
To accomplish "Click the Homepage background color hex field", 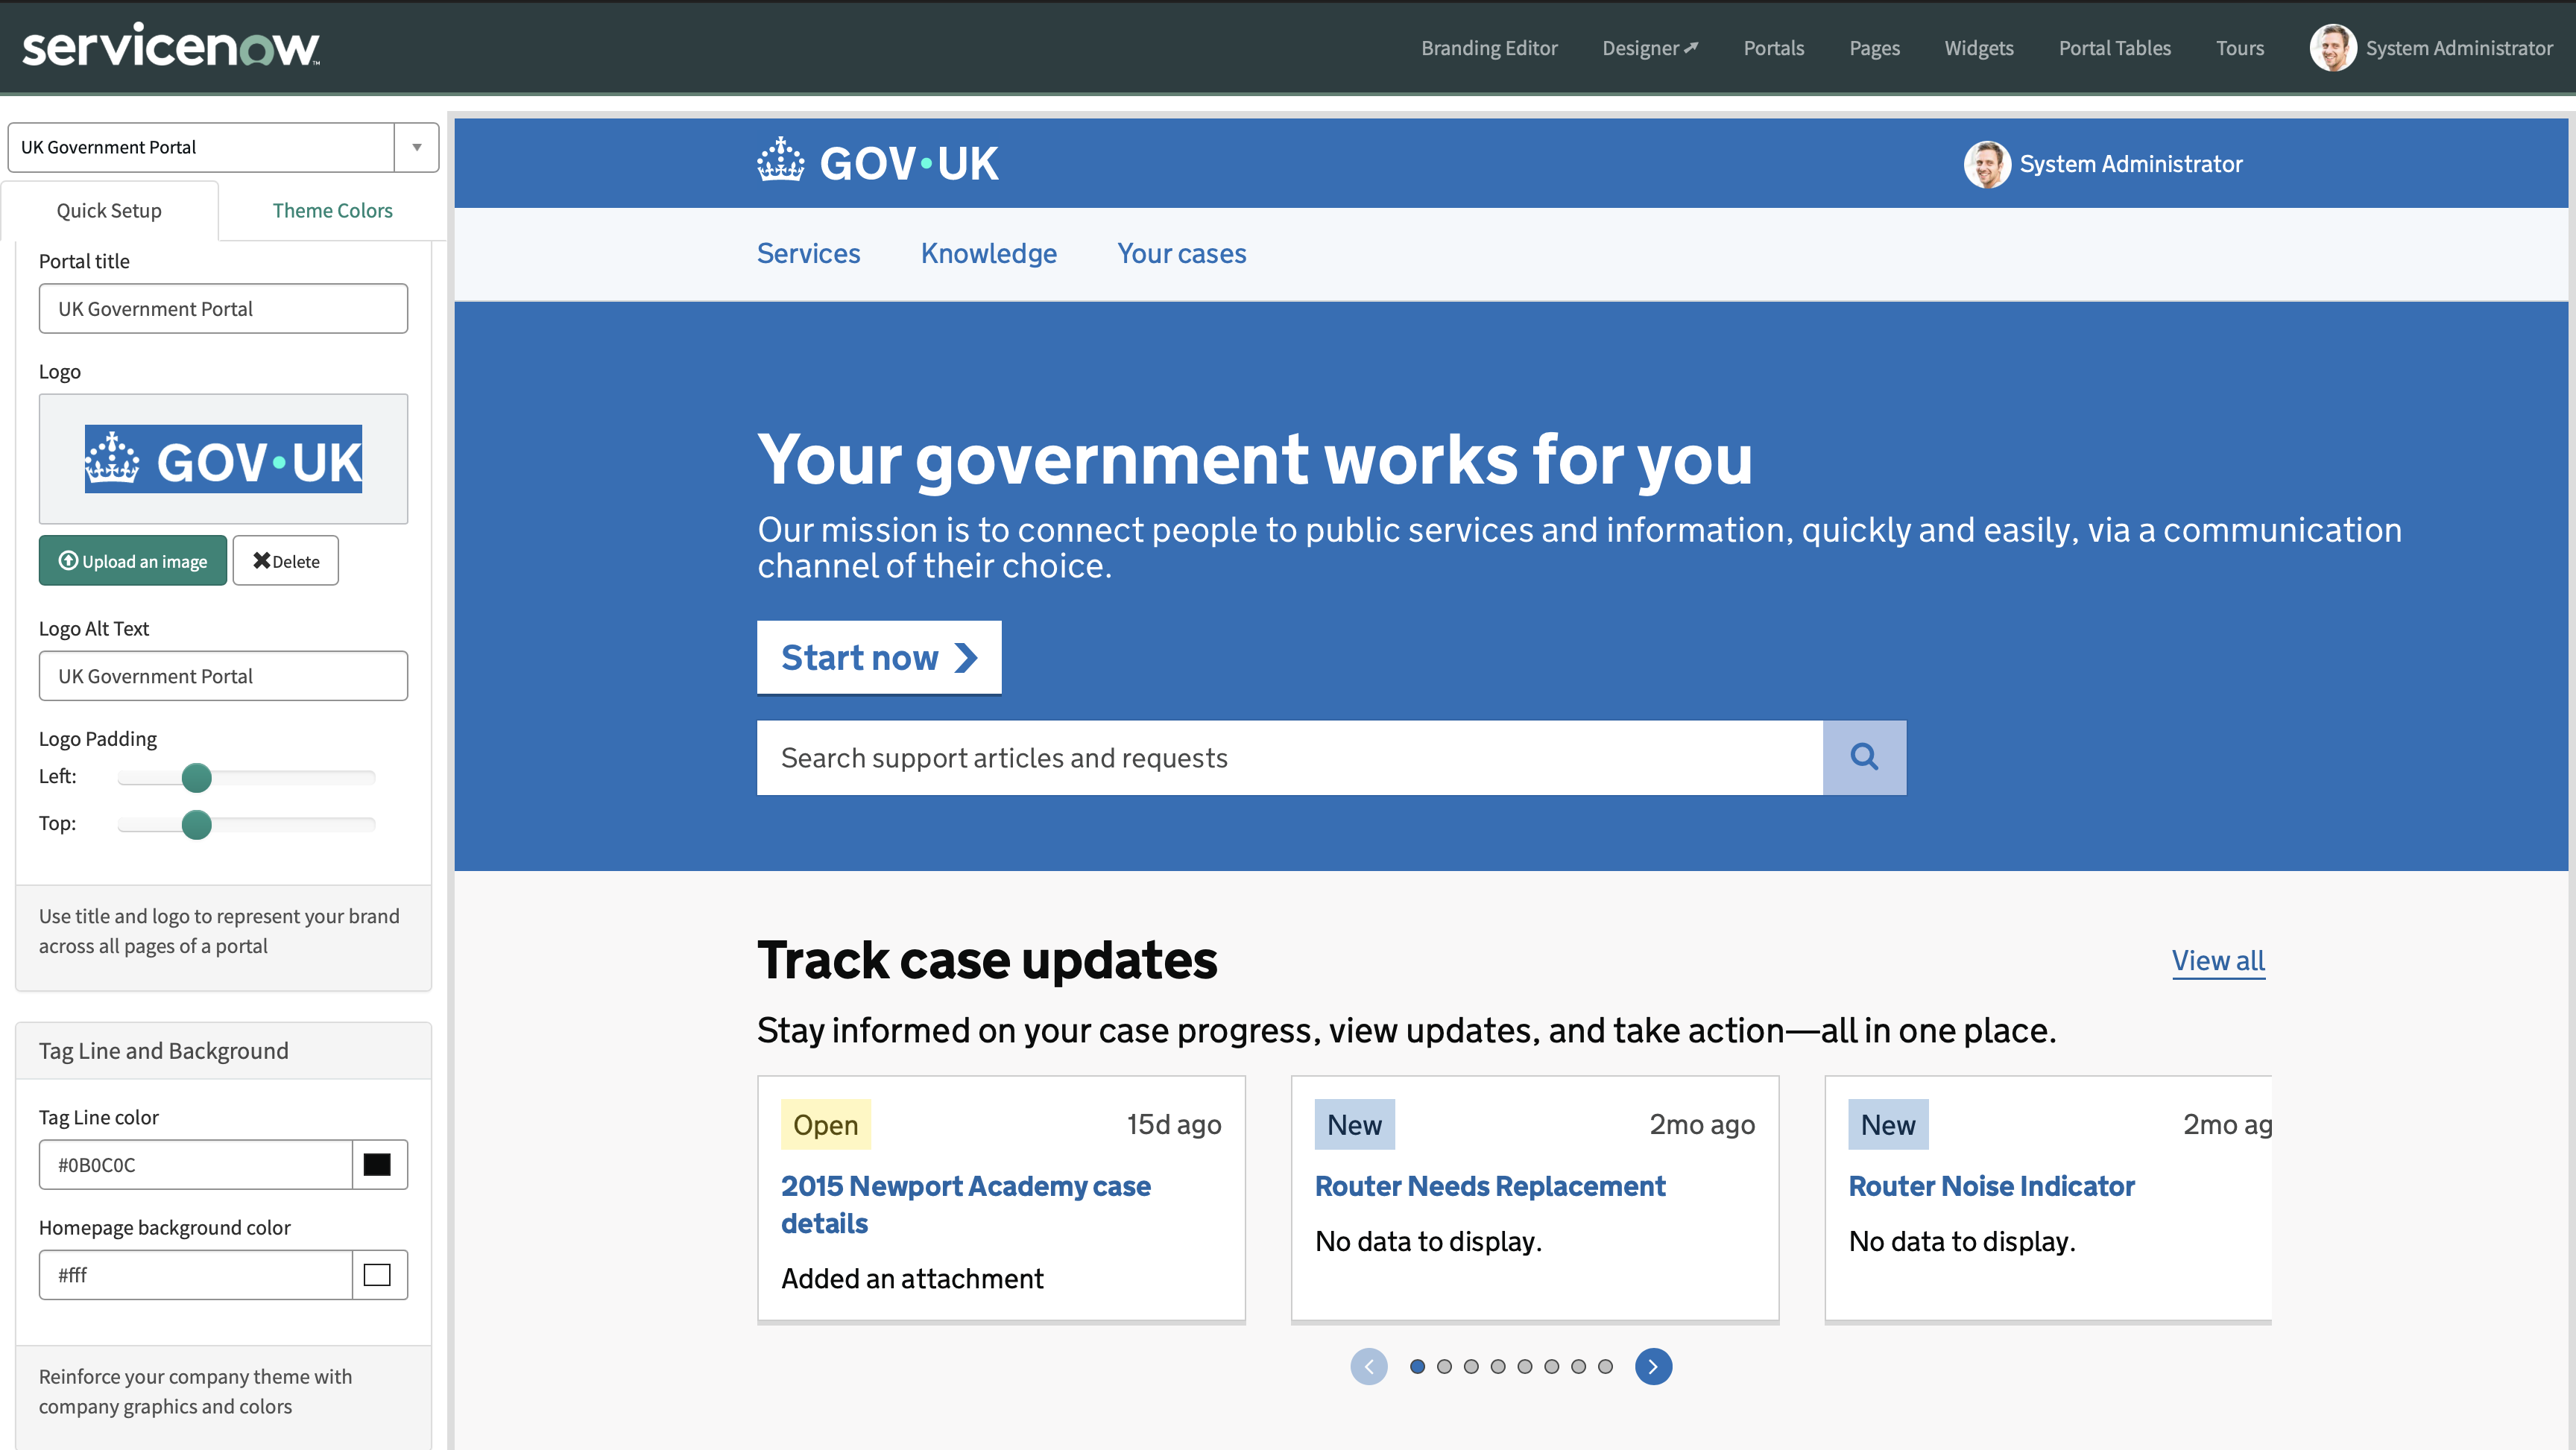I will pyautogui.click(x=196, y=1275).
